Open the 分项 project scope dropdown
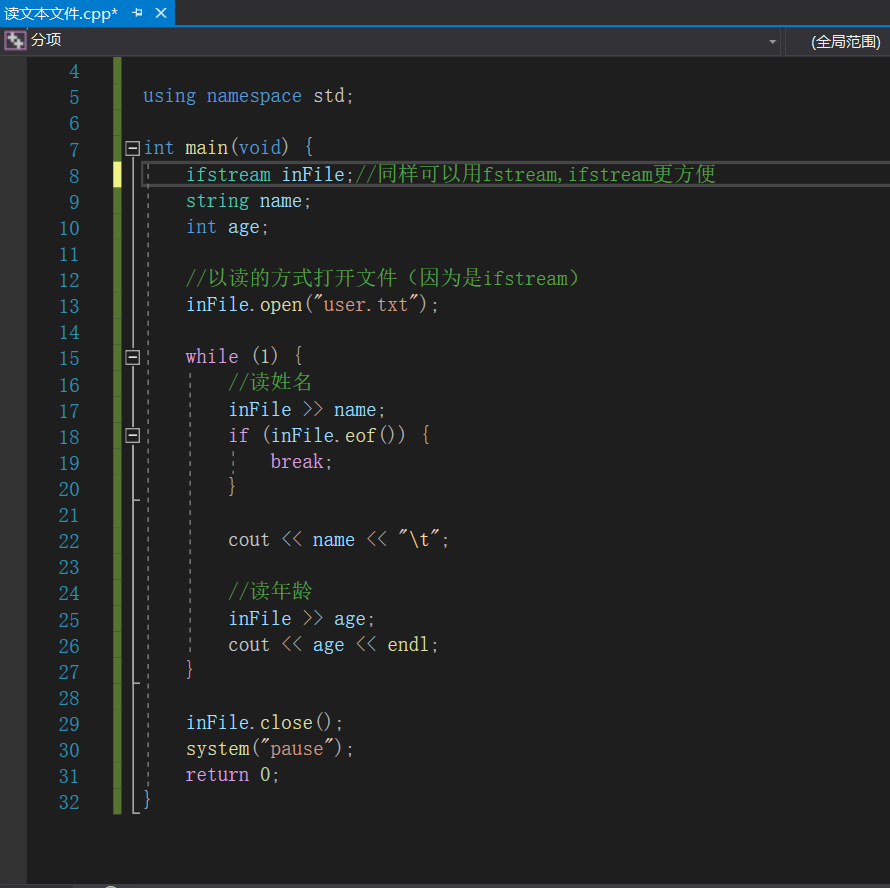The image size is (890, 888). pos(772,41)
